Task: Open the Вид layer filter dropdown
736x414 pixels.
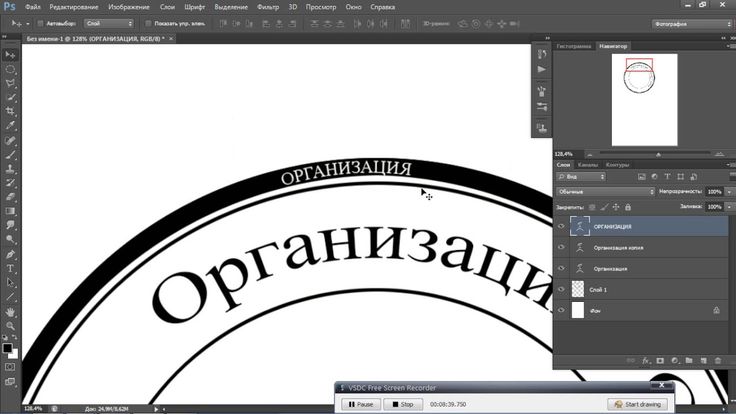Action: click(581, 176)
